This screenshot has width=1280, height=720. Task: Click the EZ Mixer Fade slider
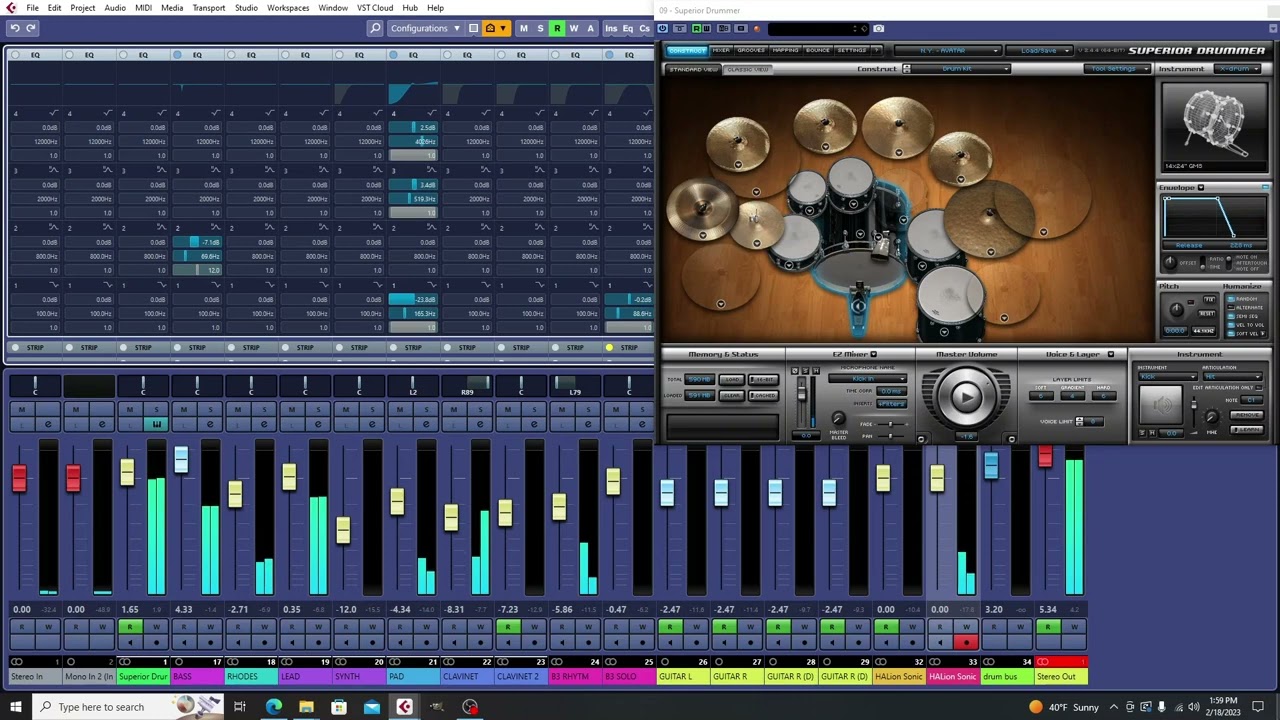click(x=890, y=424)
